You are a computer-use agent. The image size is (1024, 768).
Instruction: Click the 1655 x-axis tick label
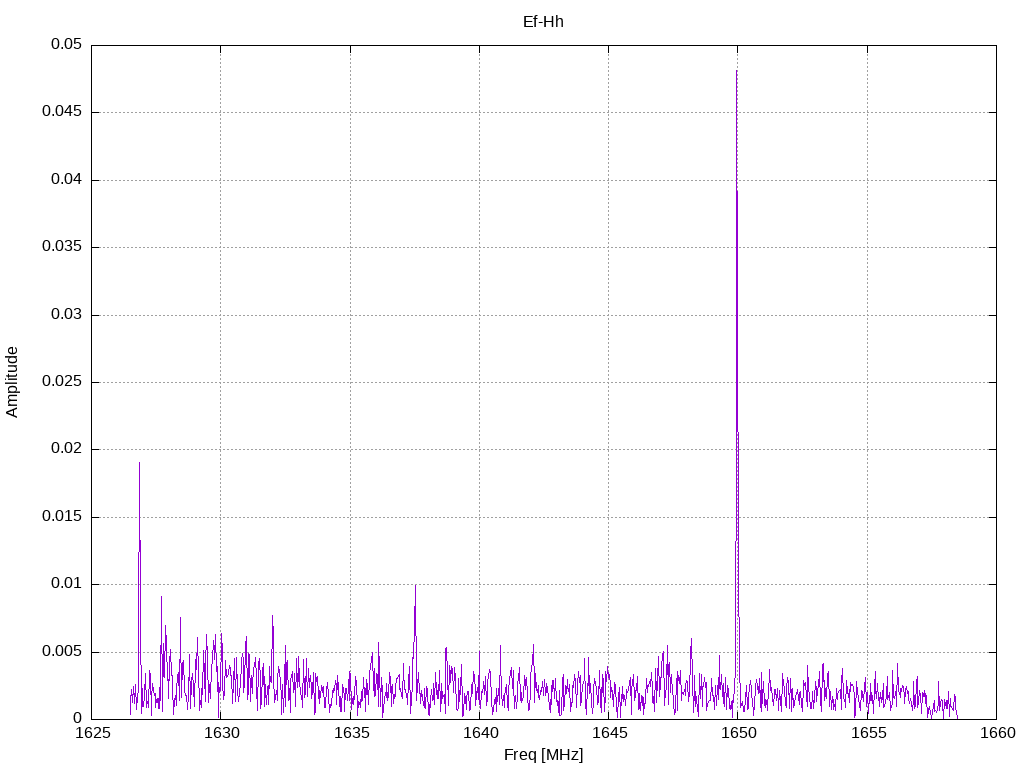click(x=868, y=733)
